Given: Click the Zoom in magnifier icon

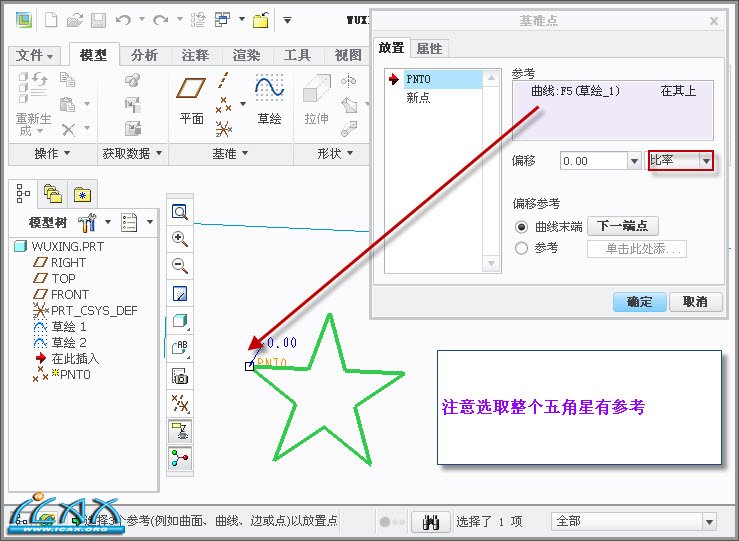Looking at the screenshot, I should tap(180, 239).
